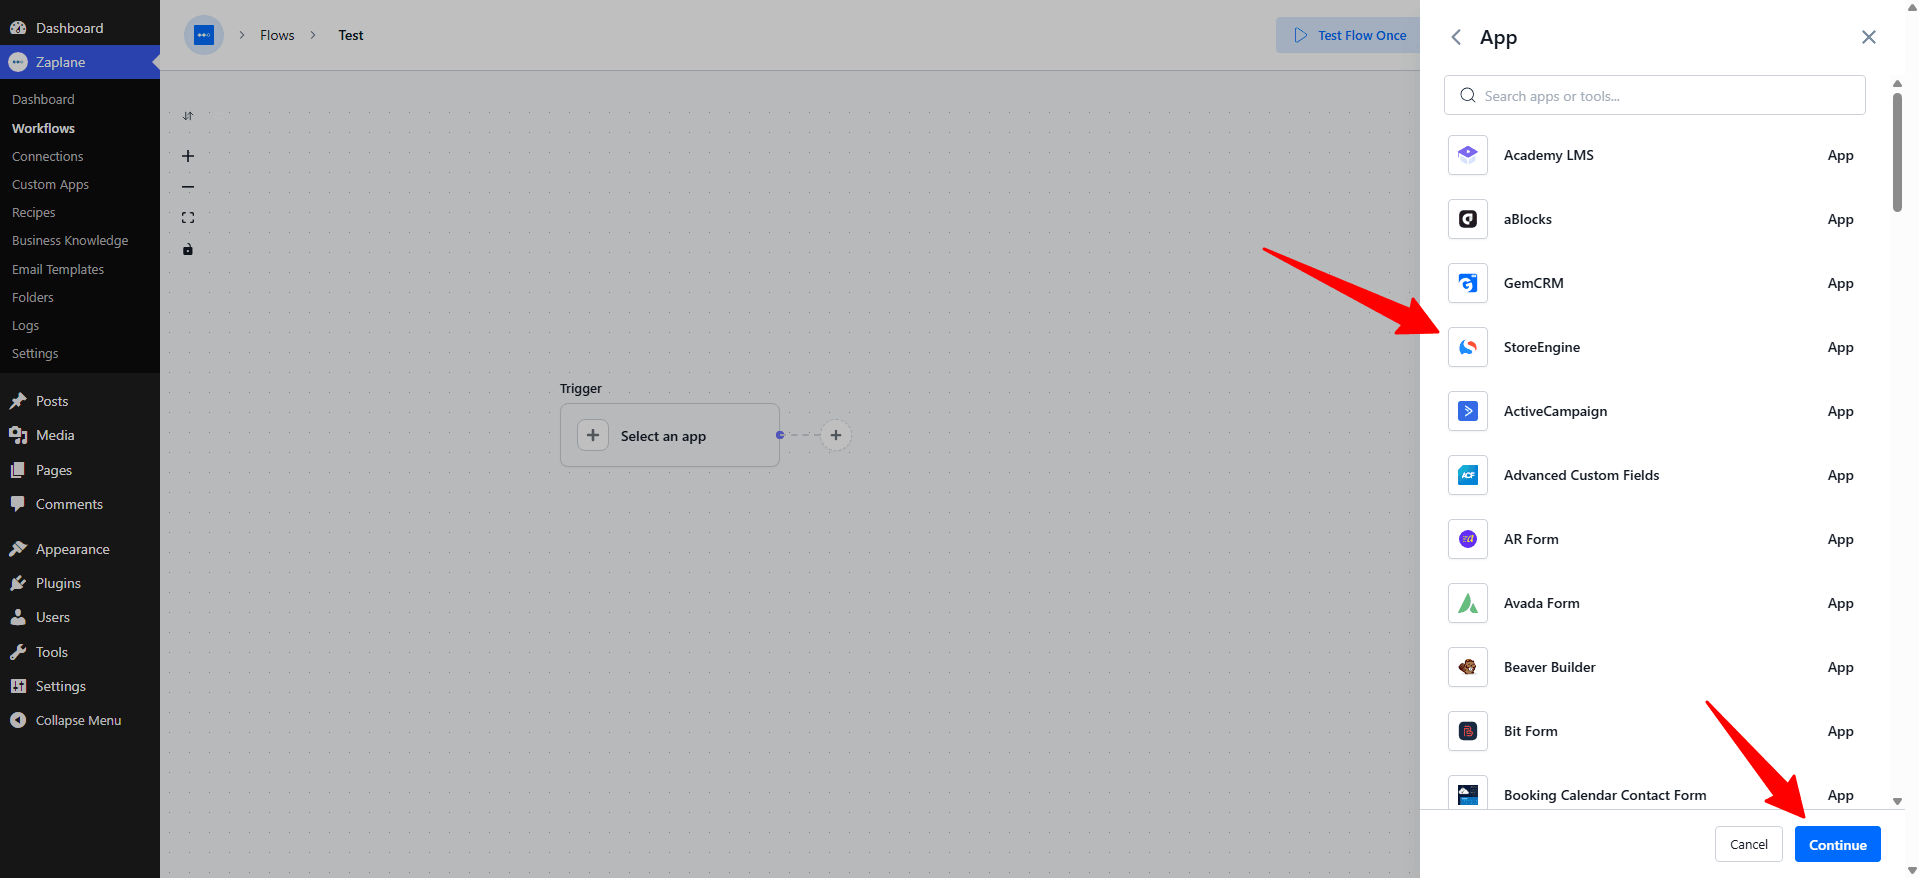Viewport: 1919px width, 878px height.
Task: Open the Posts menu
Action: coord(80,401)
